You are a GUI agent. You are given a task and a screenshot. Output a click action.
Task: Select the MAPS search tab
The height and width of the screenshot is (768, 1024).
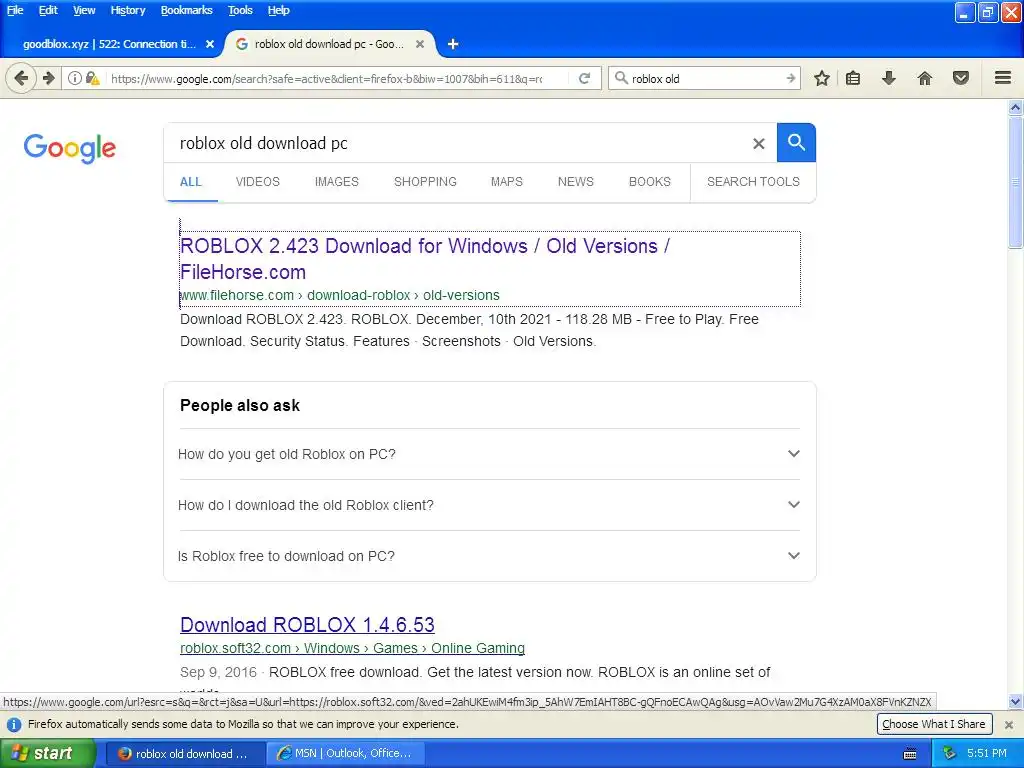point(506,182)
